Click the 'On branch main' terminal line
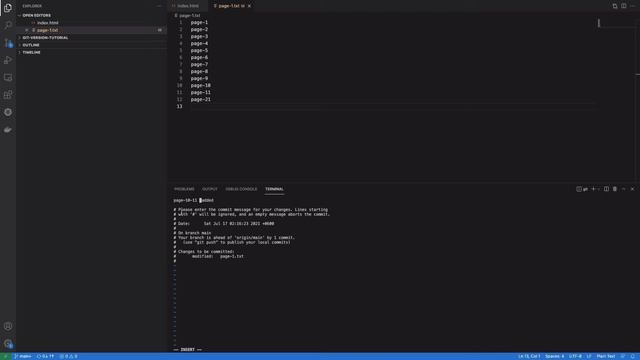The height and width of the screenshot is (360, 640). pyautogui.click(x=194, y=233)
